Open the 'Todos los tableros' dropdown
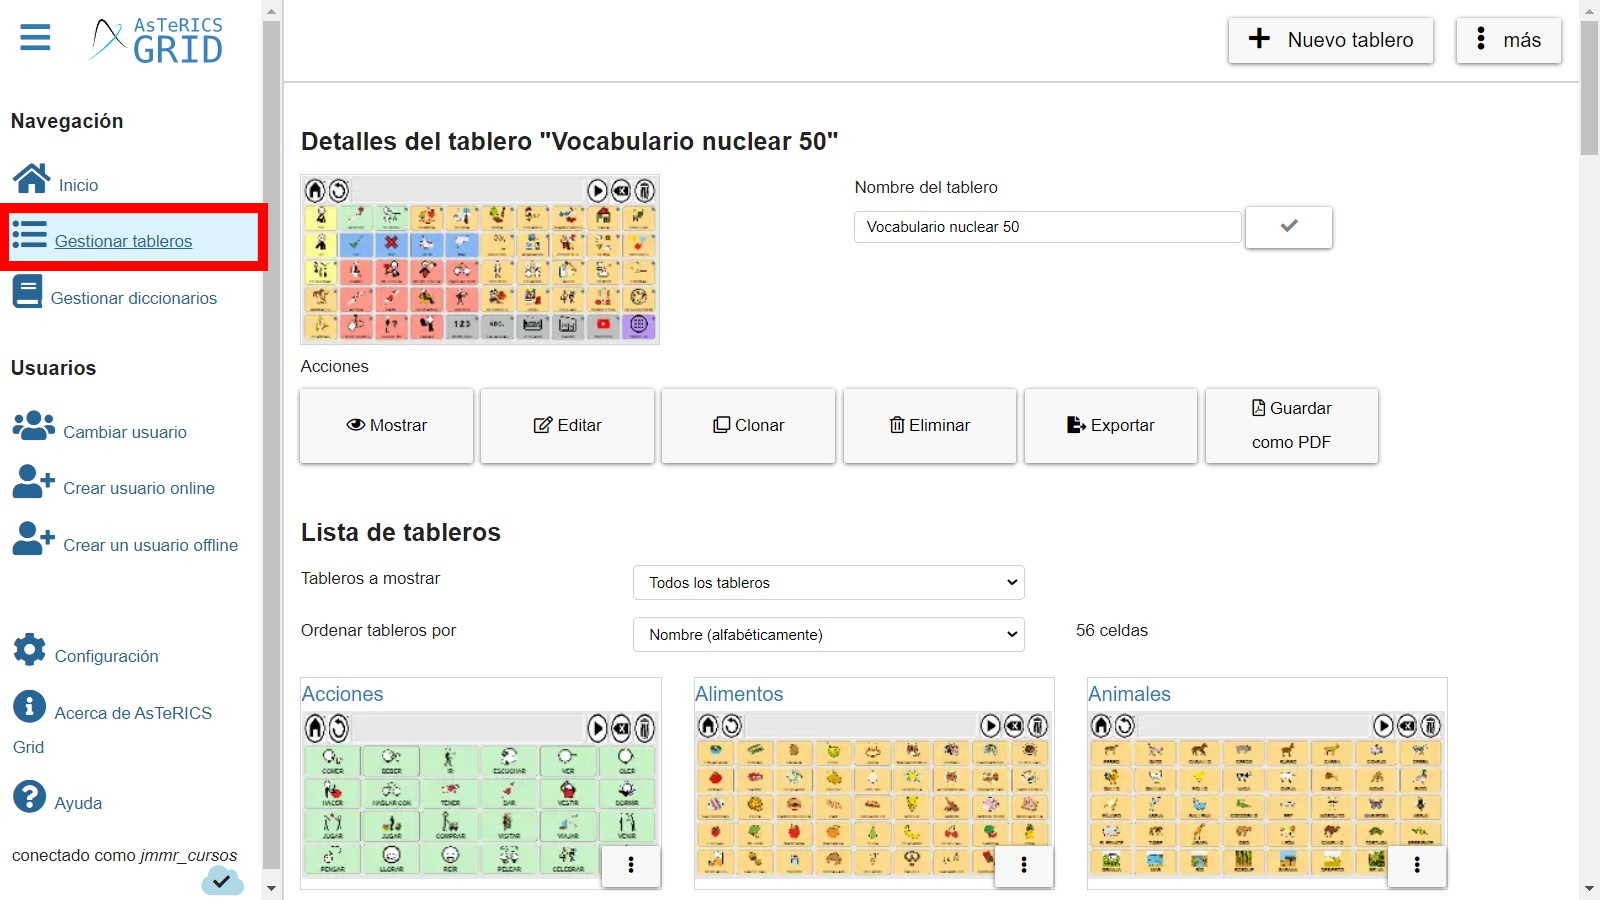Screen dimensions: 1600x900 coord(828,582)
